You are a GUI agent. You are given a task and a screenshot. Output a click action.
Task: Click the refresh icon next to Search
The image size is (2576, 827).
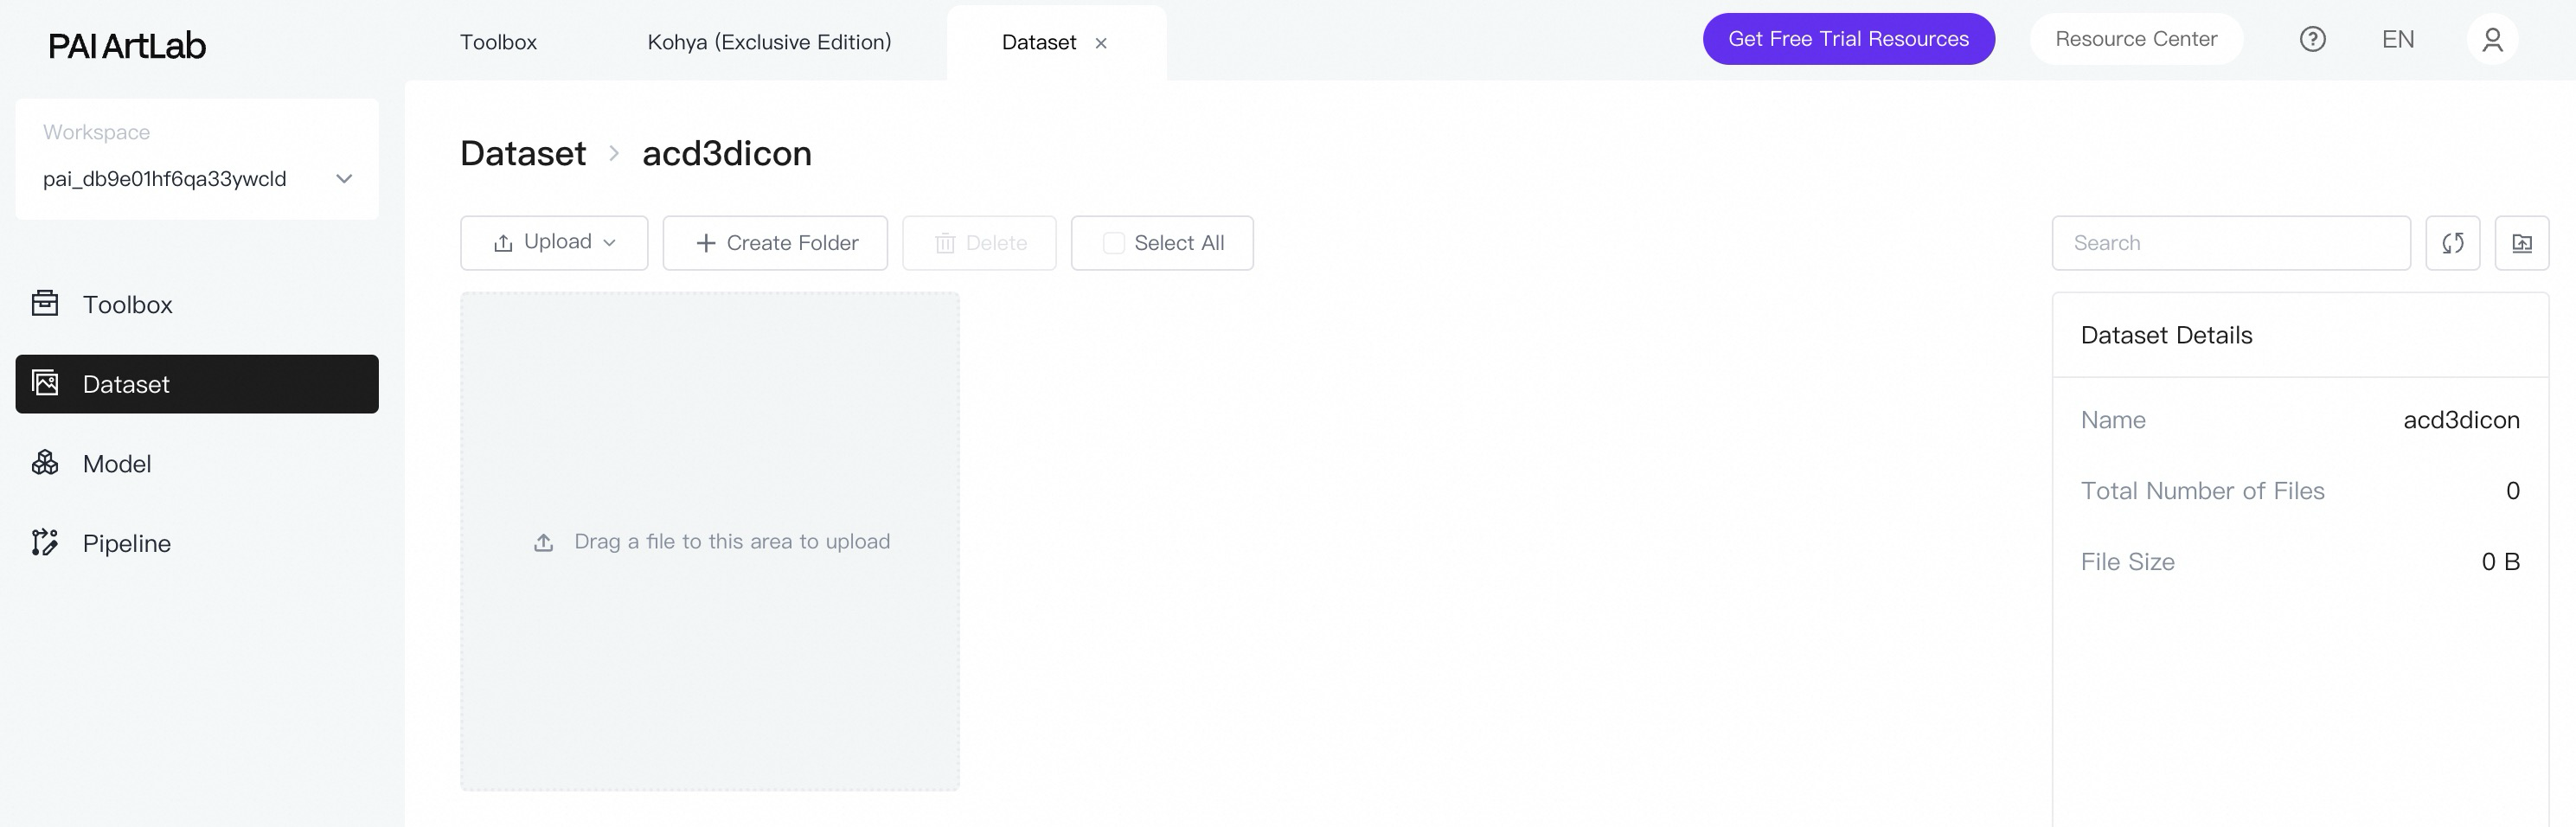[x=2452, y=243]
